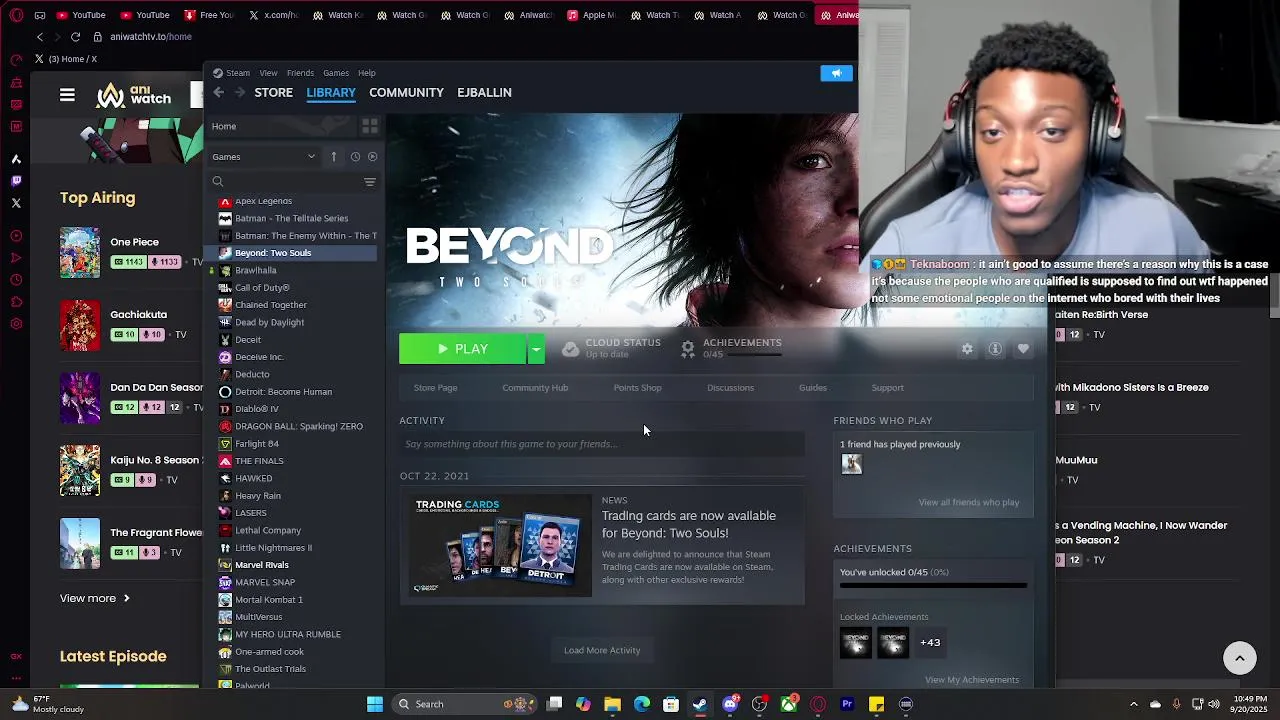Image resolution: width=1280 pixels, height=720 pixels.
Task: Select Brawlhalla in the library list
Action: (255, 270)
